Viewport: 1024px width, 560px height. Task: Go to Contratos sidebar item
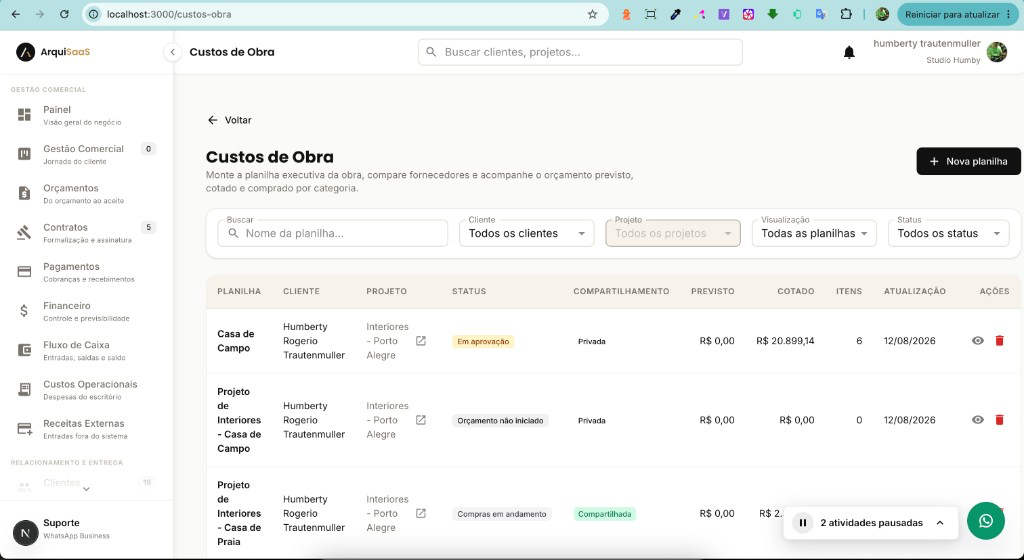(86, 233)
